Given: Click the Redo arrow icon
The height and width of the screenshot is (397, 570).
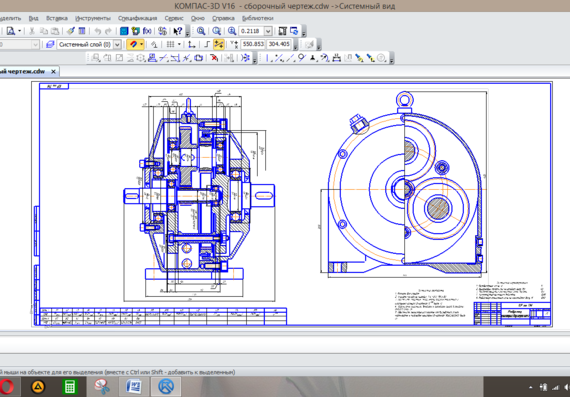Looking at the screenshot, I should (x=108, y=31).
